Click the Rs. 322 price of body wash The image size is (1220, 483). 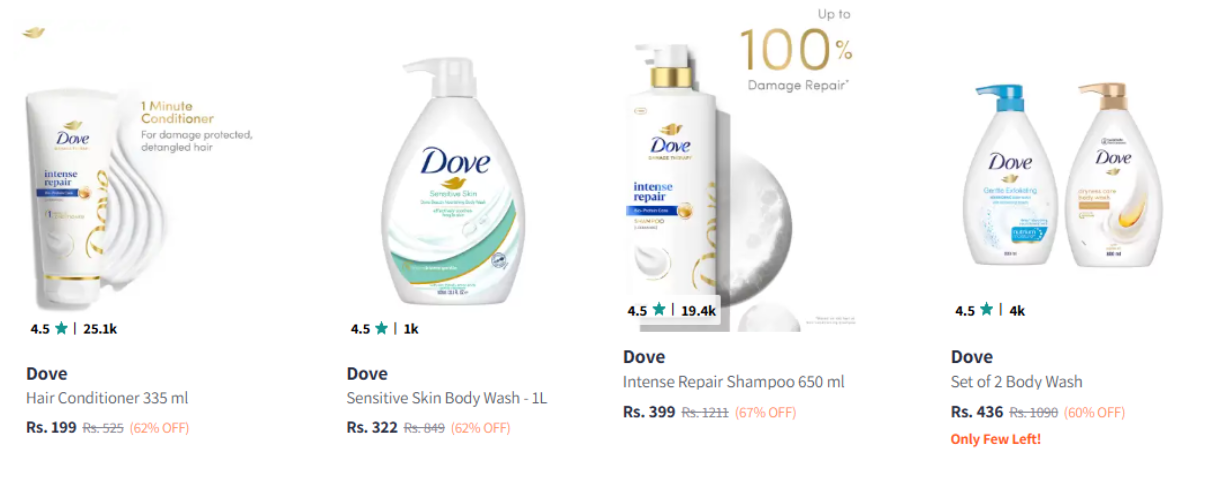tap(372, 428)
